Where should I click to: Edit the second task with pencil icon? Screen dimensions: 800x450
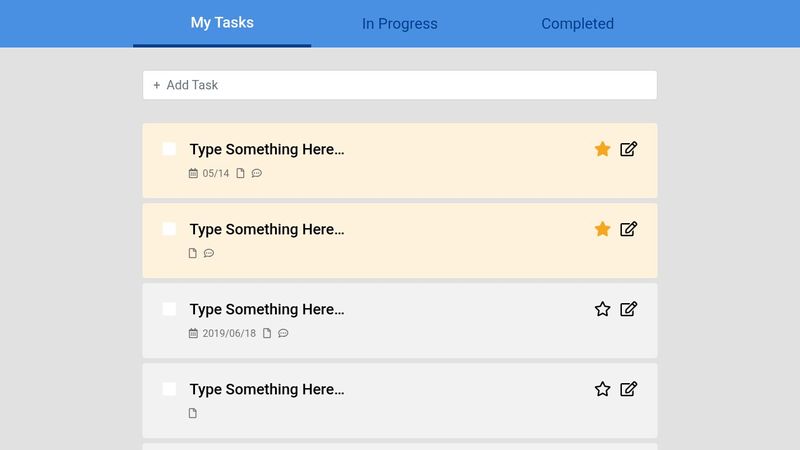[628, 229]
